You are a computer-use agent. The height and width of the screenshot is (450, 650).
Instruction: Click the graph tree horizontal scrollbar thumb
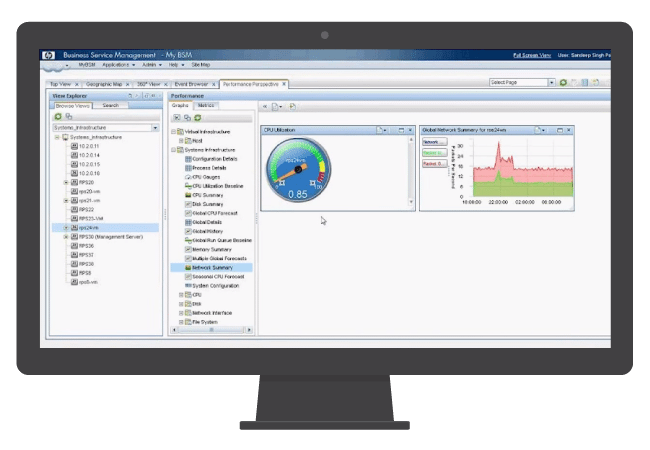tap(211, 330)
